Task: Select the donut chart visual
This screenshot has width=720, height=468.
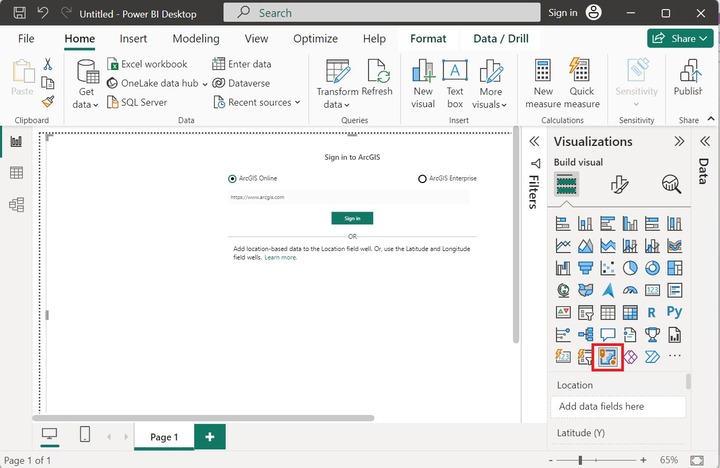Action: [652, 268]
